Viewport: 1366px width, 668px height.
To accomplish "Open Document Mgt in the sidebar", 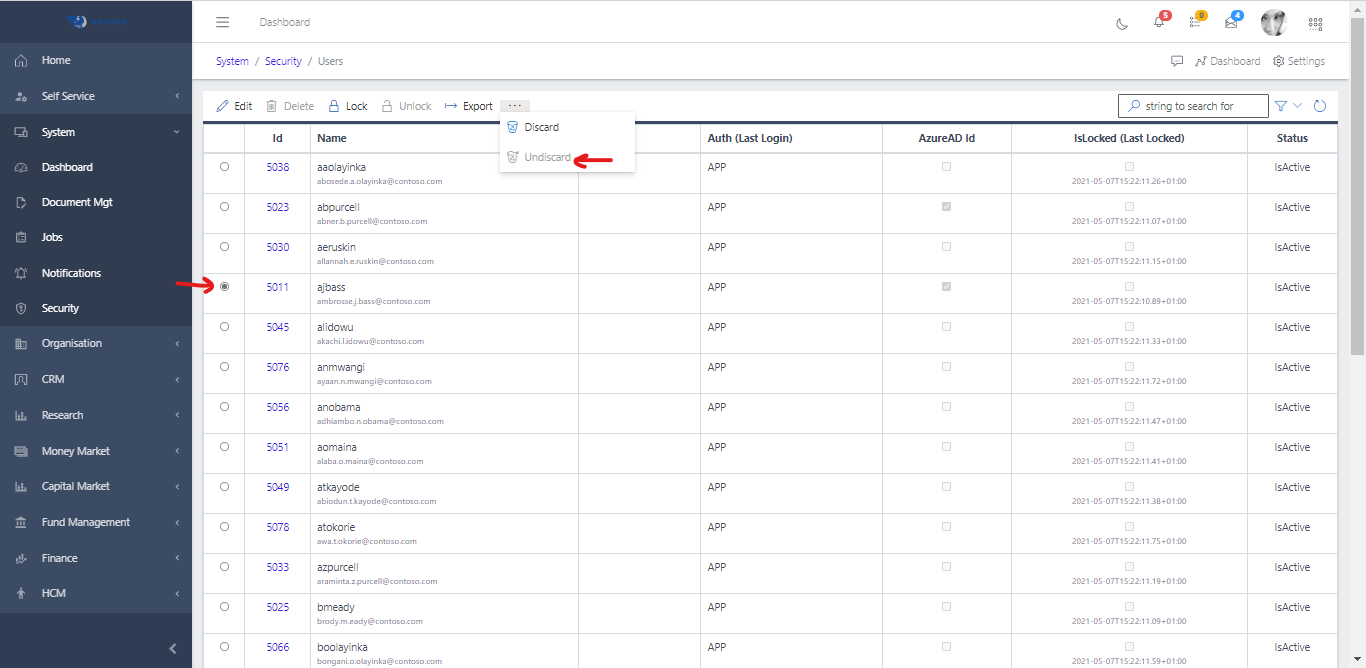I will click(77, 202).
